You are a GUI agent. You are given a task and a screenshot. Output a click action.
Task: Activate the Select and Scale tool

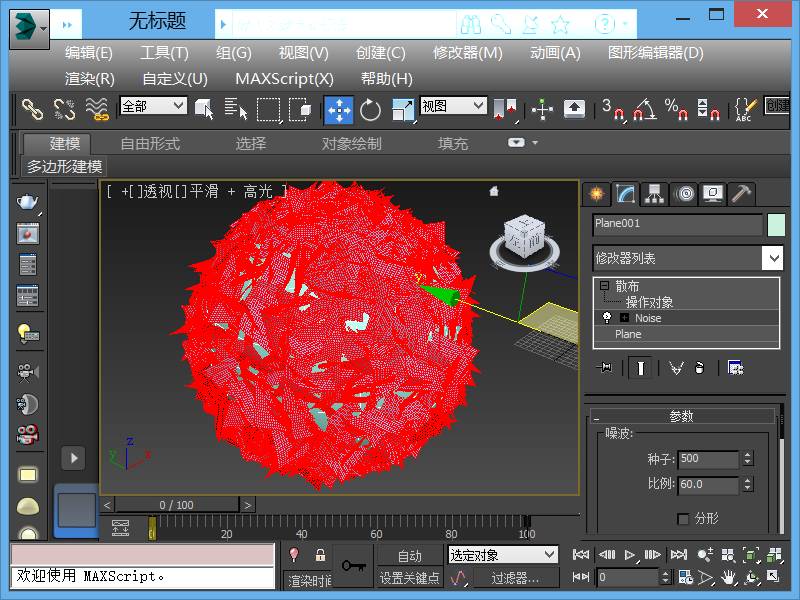pyautogui.click(x=403, y=109)
